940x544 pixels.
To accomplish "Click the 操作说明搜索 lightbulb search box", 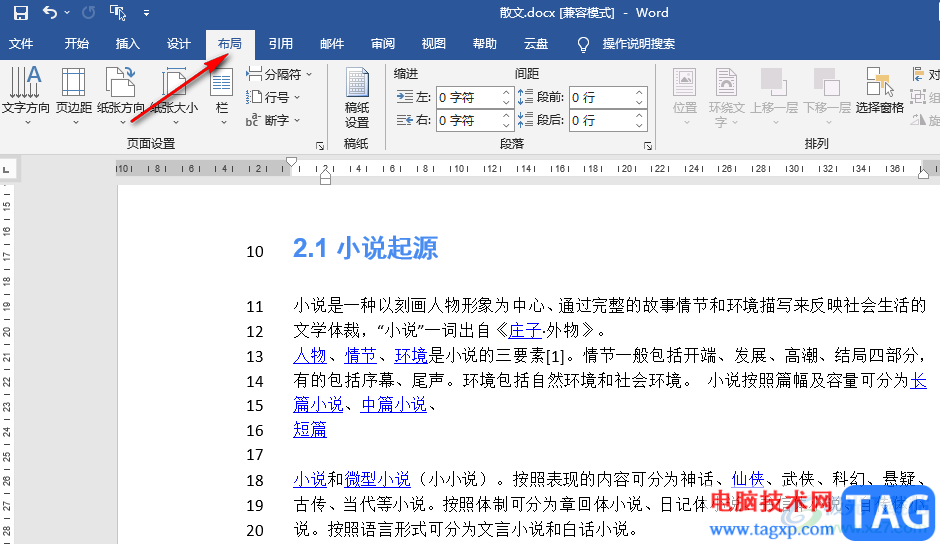I will (x=626, y=44).
